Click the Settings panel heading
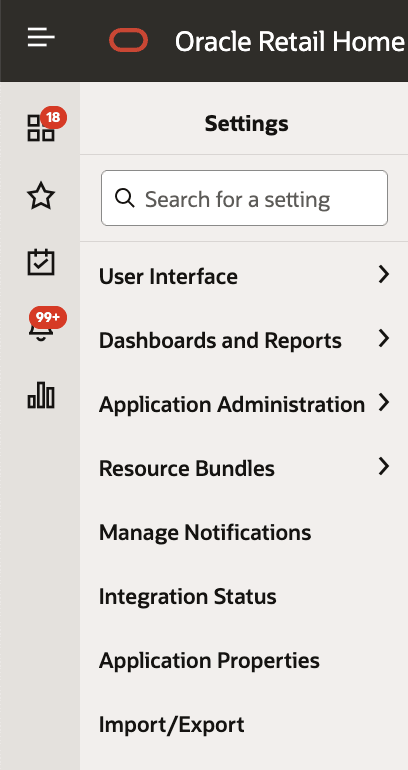Image resolution: width=408 pixels, height=770 pixels. click(x=246, y=123)
